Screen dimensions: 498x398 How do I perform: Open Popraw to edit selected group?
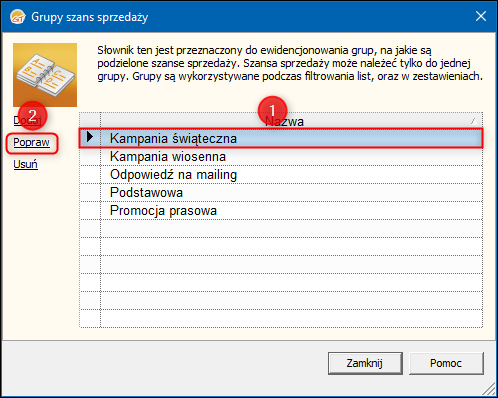[x=31, y=142]
